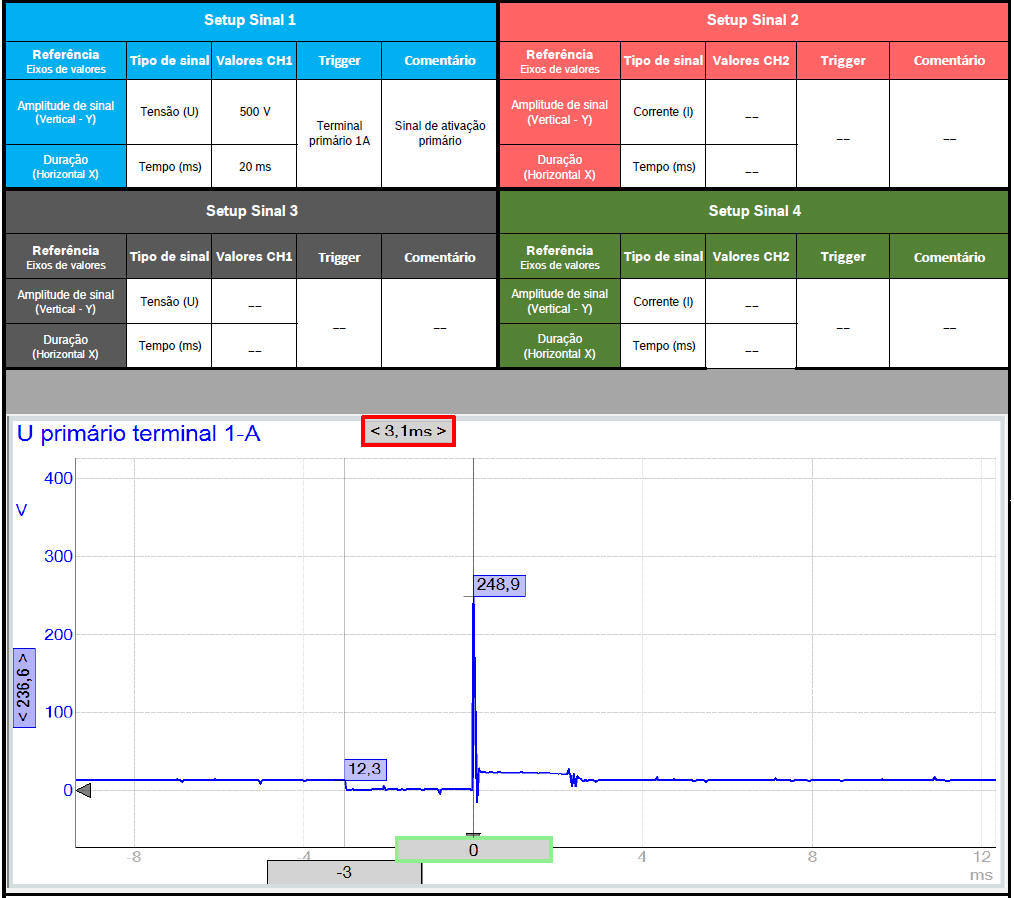Click the 248,9 peak value label
Image resolution: width=1014 pixels, height=898 pixels.
tap(497, 585)
